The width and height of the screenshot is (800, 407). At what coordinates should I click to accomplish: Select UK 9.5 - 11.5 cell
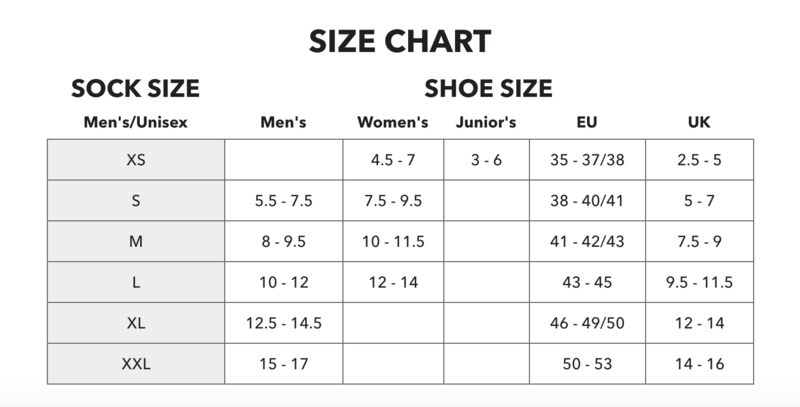point(699,282)
